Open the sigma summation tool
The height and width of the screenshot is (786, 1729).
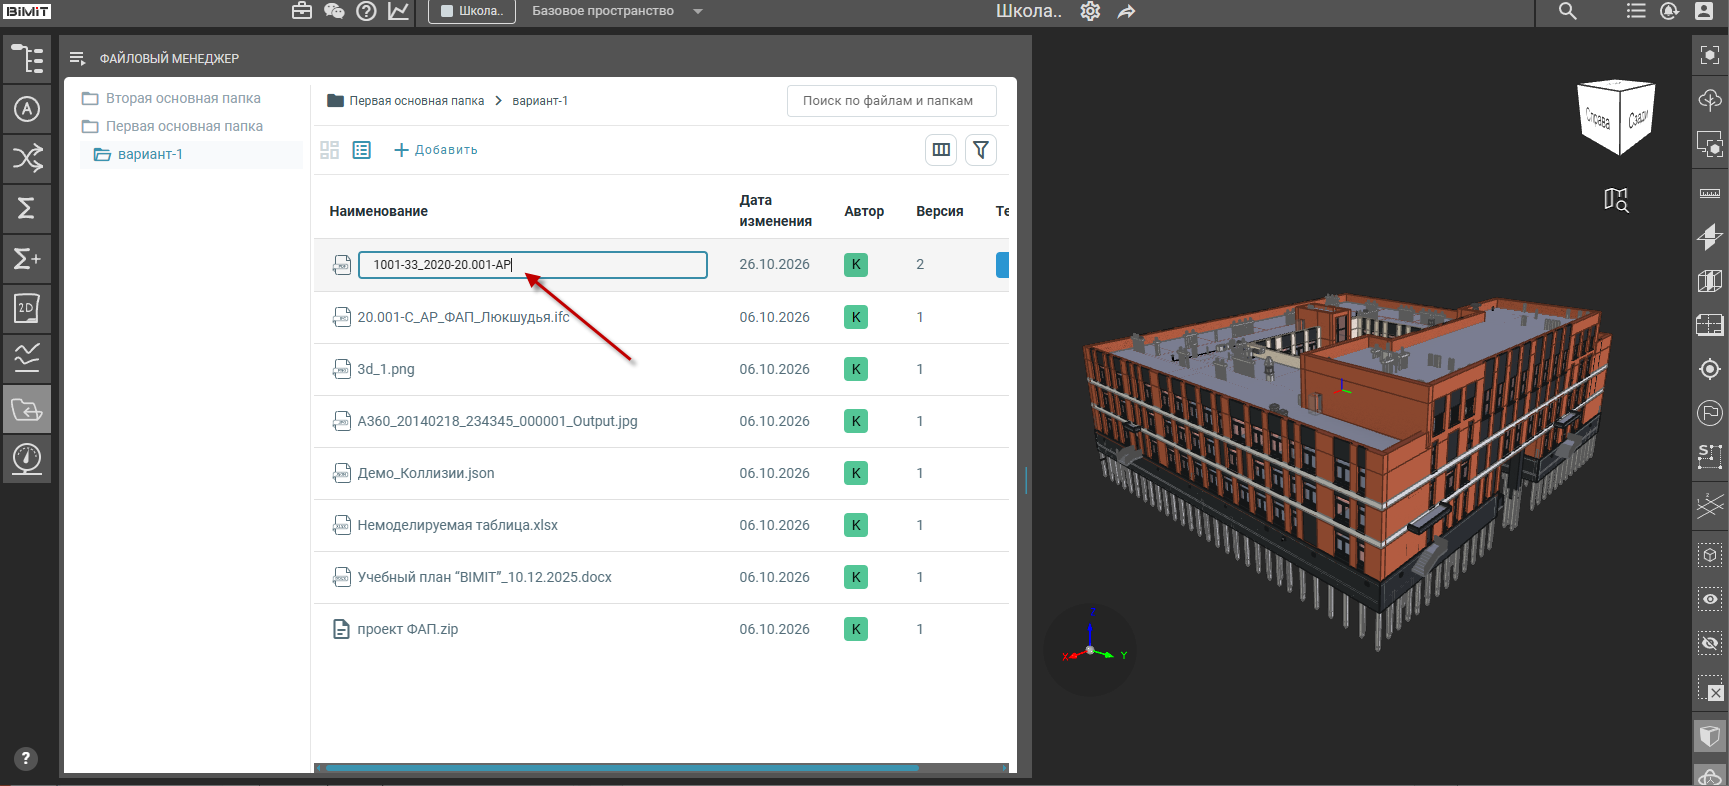[x=27, y=208]
